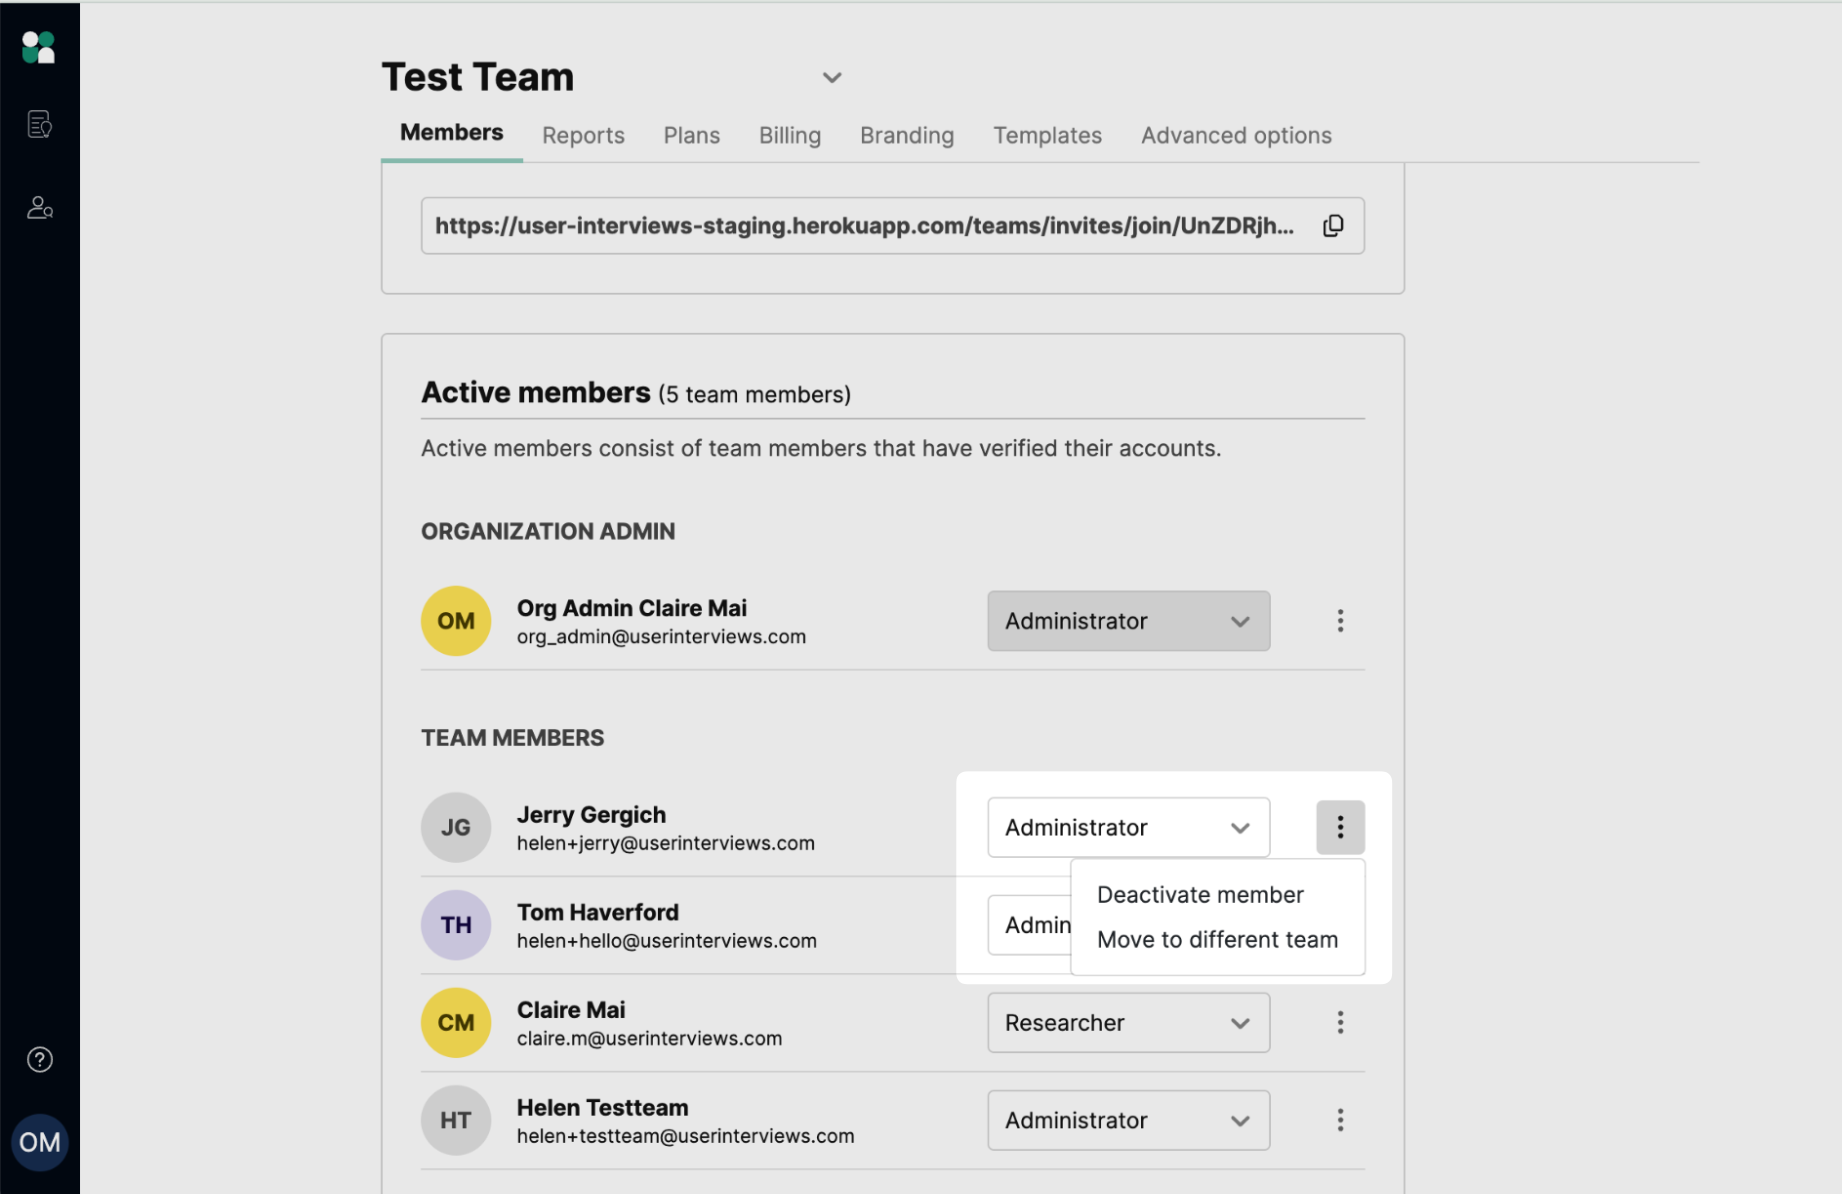Open the OM account avatar in sidebar
Viewport: 1842px width, 1194px height.
coord(40,1142)
